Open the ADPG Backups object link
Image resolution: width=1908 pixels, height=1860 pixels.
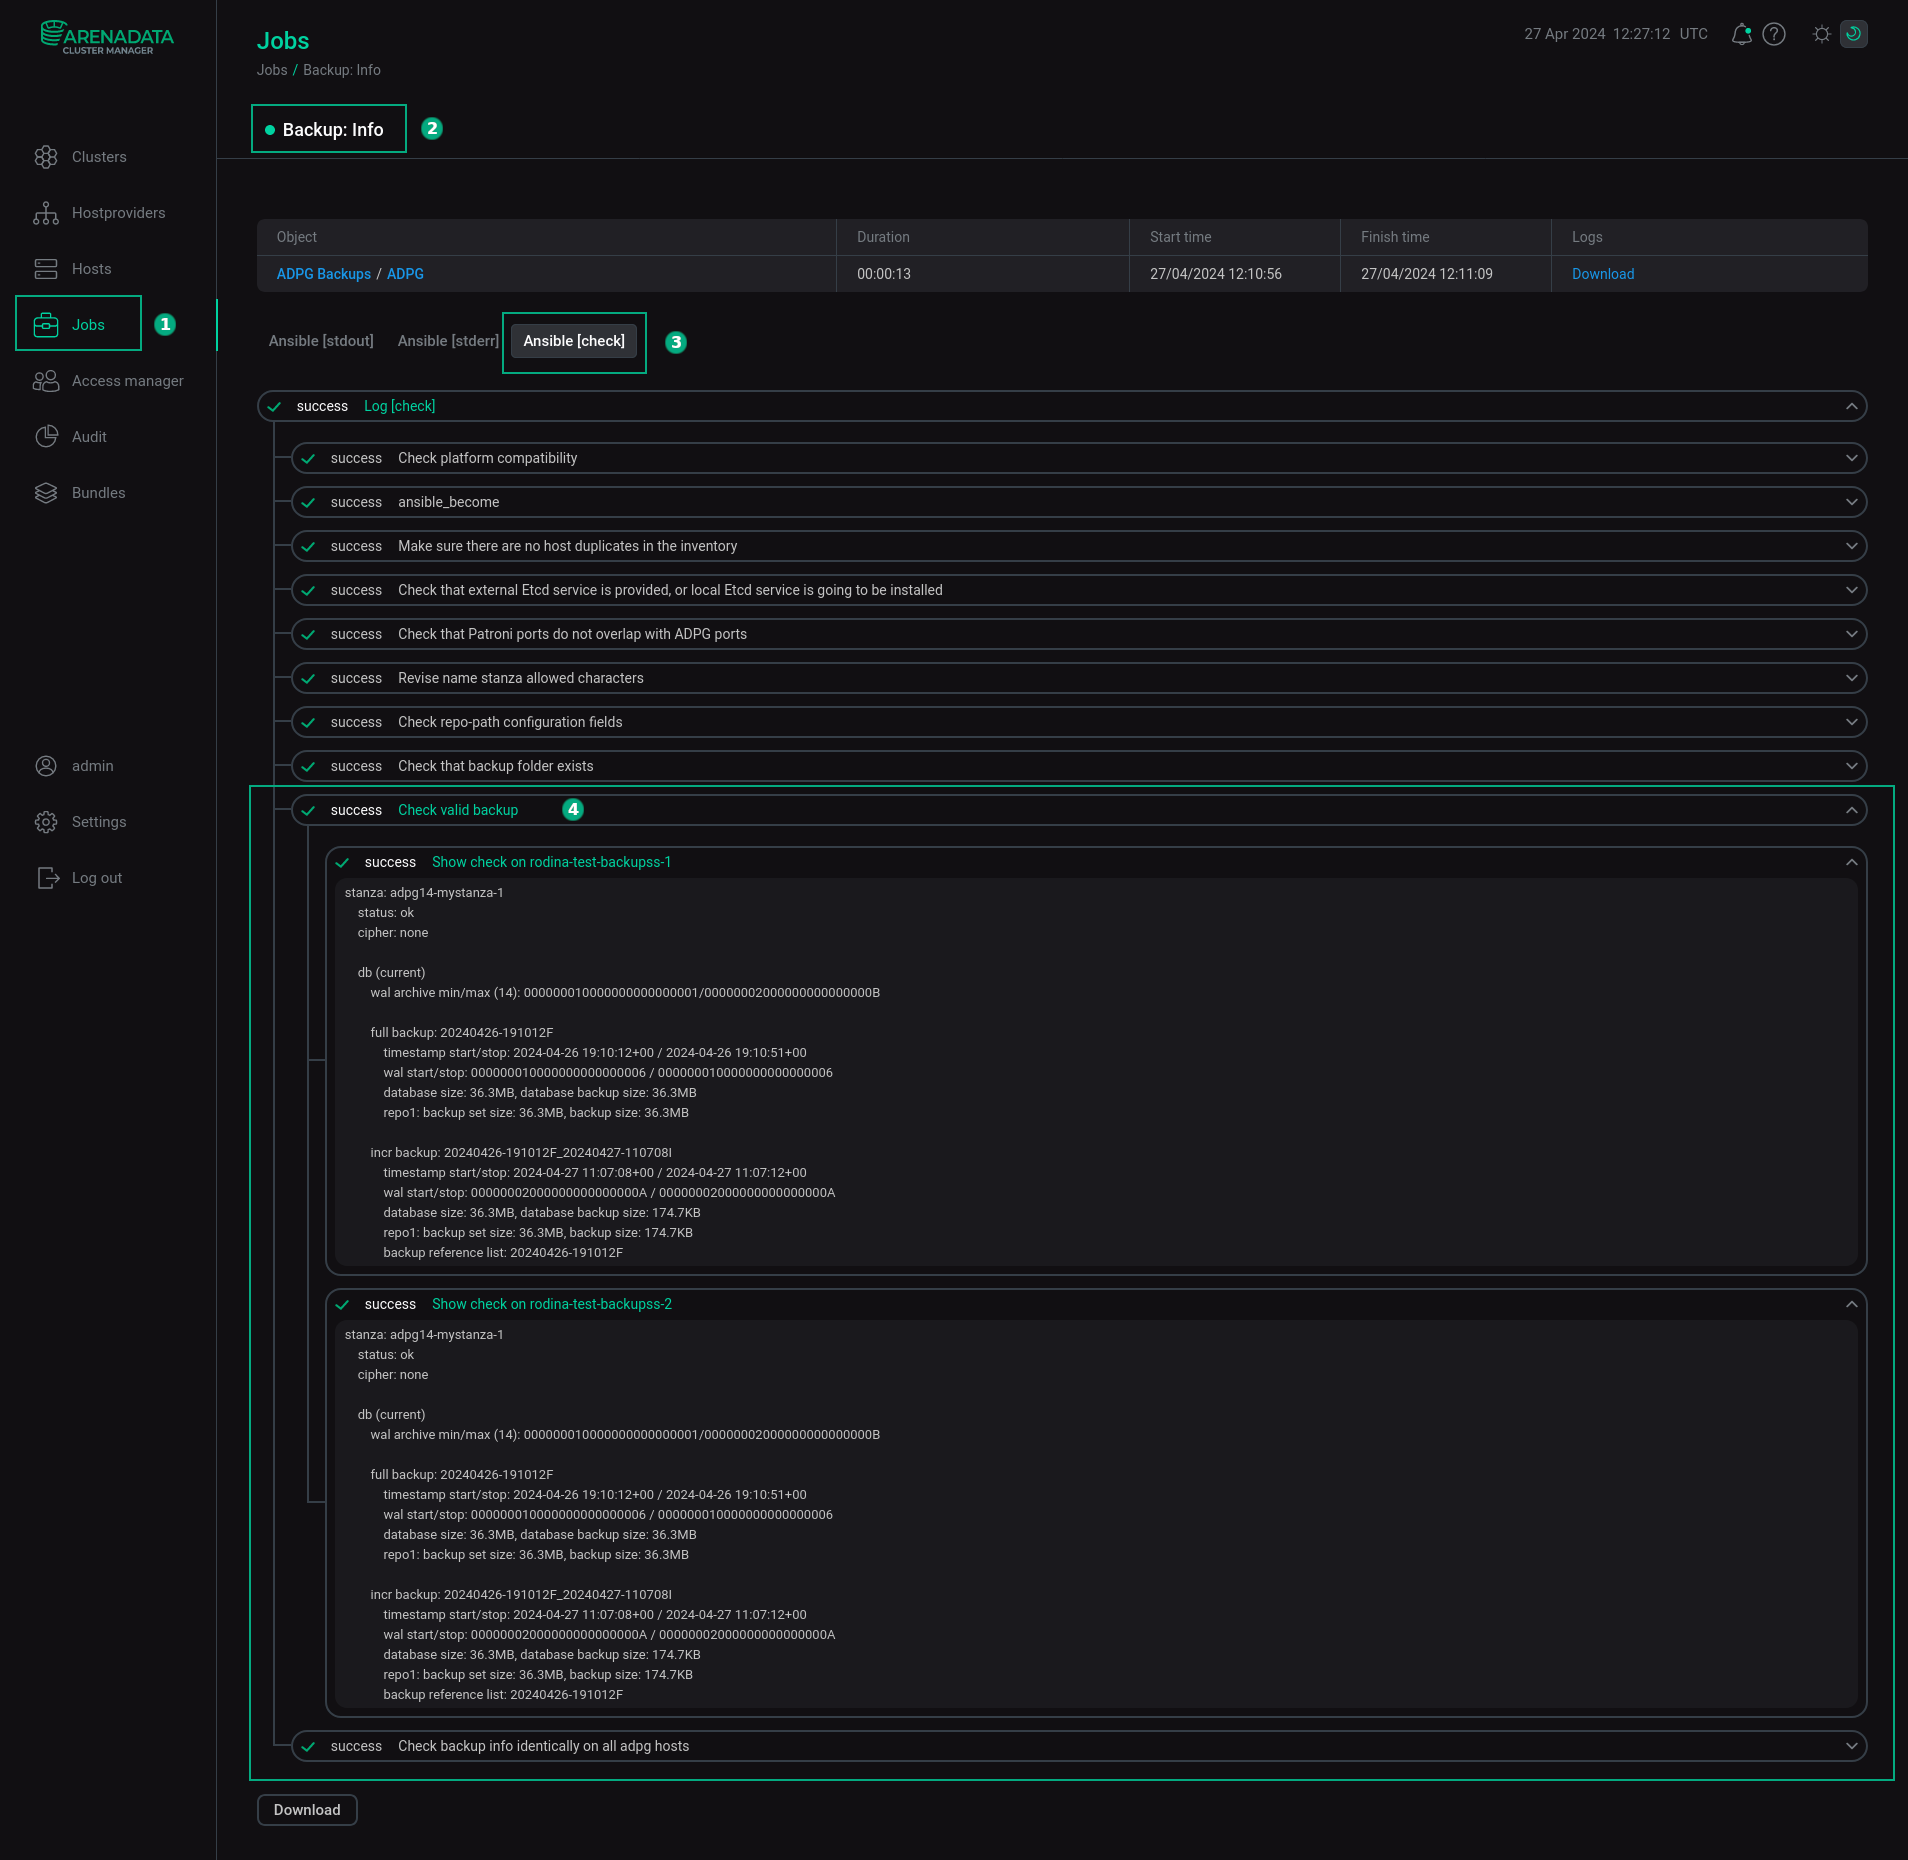click(323, 274)
